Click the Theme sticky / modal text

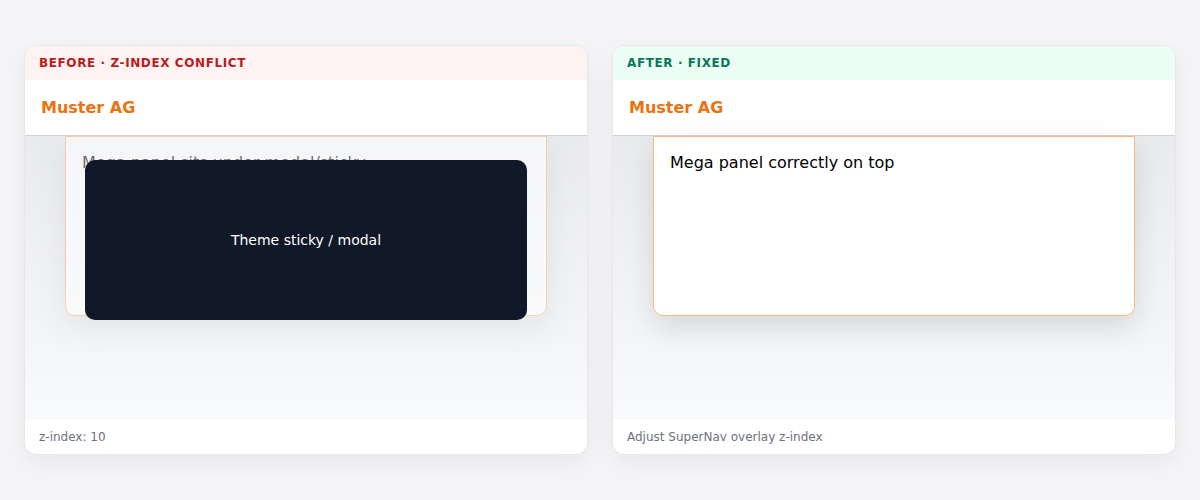point(306,240)
